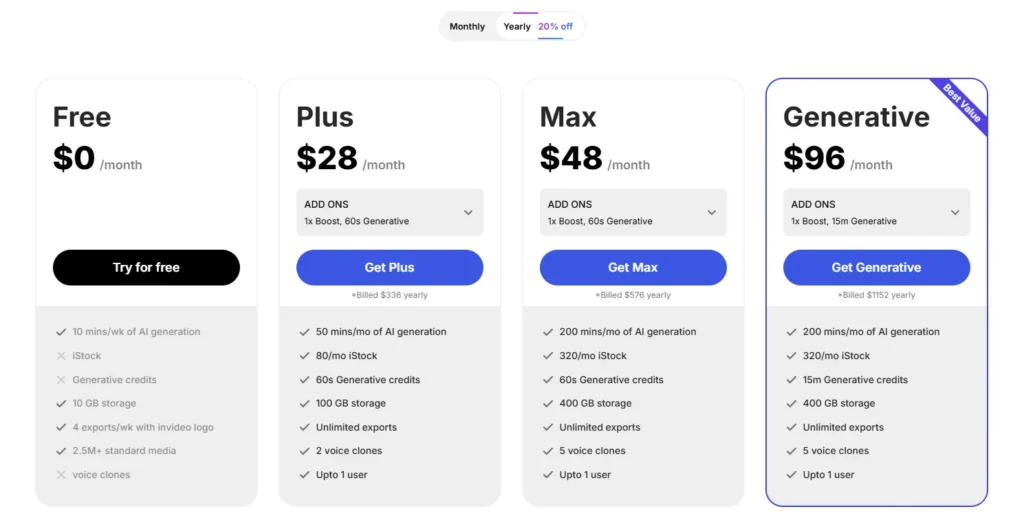Click checkmark beside 50 mins/mo of AI generation
The height and width of the screenshot is (518, 1024).
coord(305,332)
